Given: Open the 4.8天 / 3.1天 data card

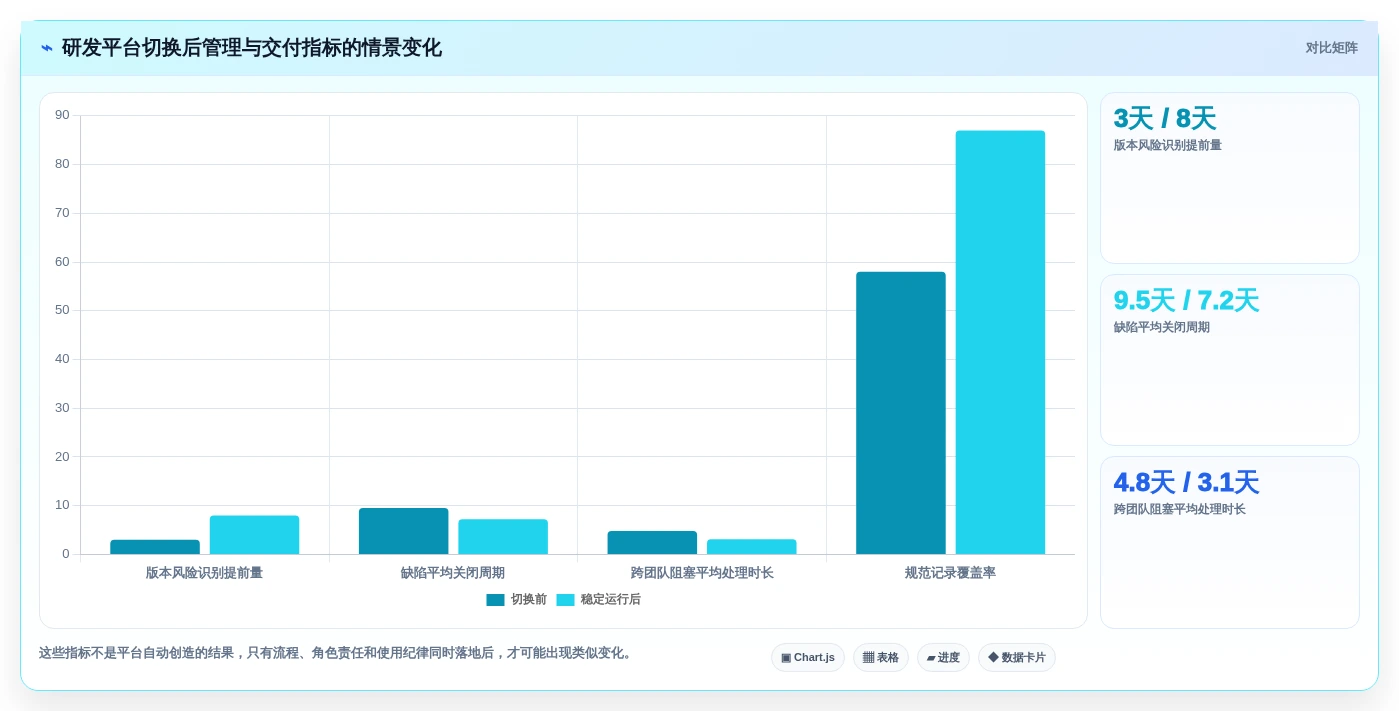Looking at the screenshot, I should (x=1230, y=543).
